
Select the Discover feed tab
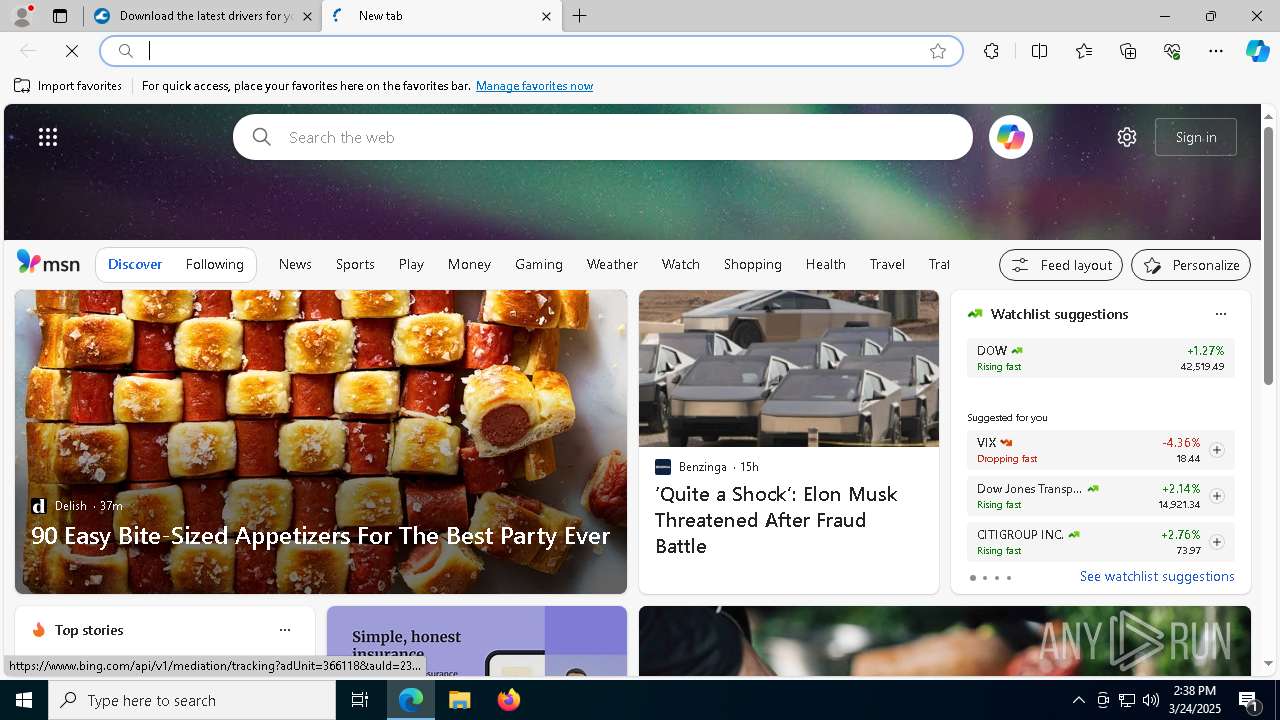click(x=135, y=264)
